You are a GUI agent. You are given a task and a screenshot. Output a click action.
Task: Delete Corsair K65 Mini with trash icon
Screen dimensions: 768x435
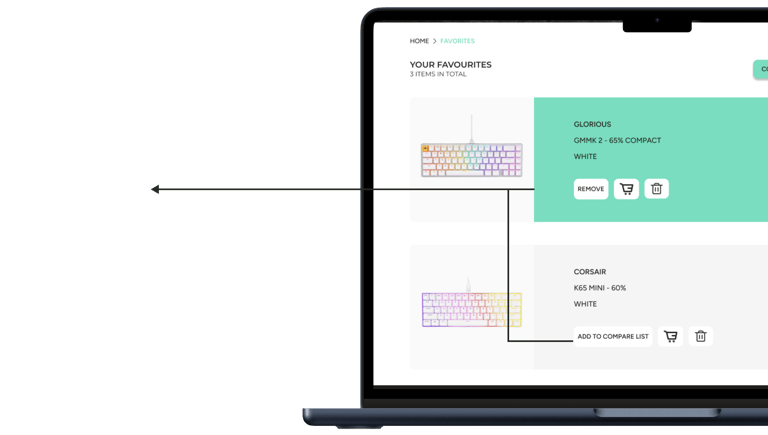(x=700, y=337)
